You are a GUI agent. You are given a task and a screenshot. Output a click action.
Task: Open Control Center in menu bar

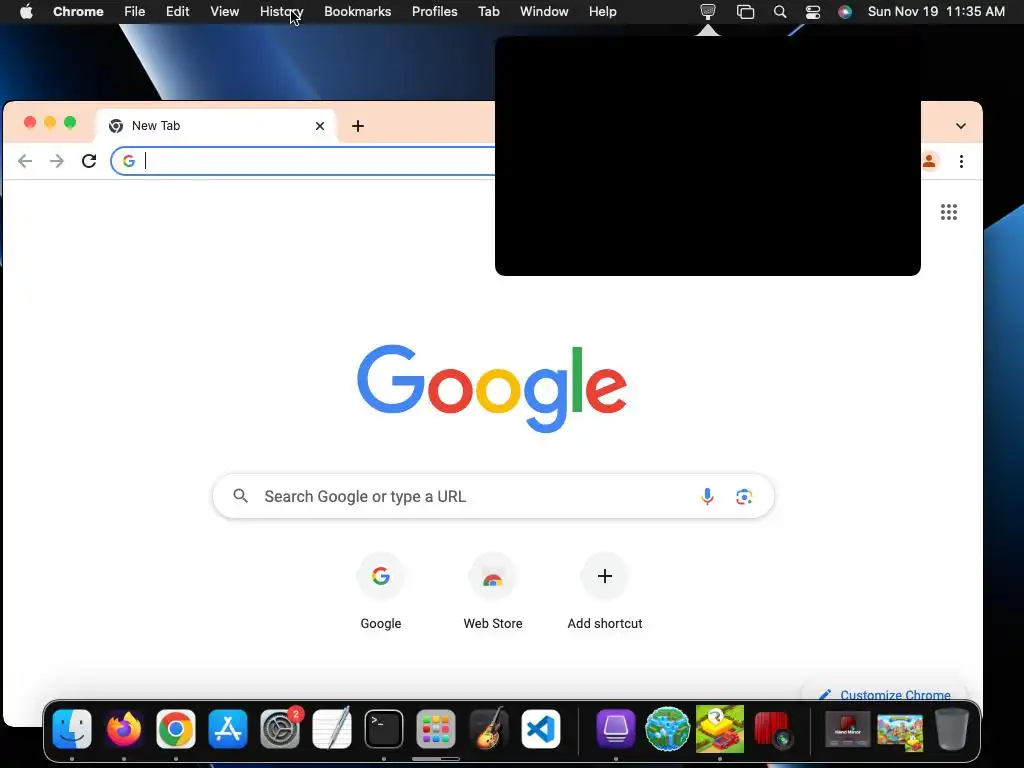tap(813, 12)
